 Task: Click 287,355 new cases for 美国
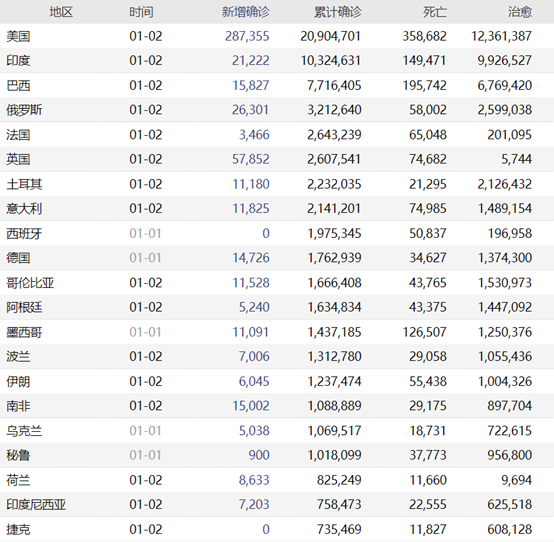(x=247, y=36)
